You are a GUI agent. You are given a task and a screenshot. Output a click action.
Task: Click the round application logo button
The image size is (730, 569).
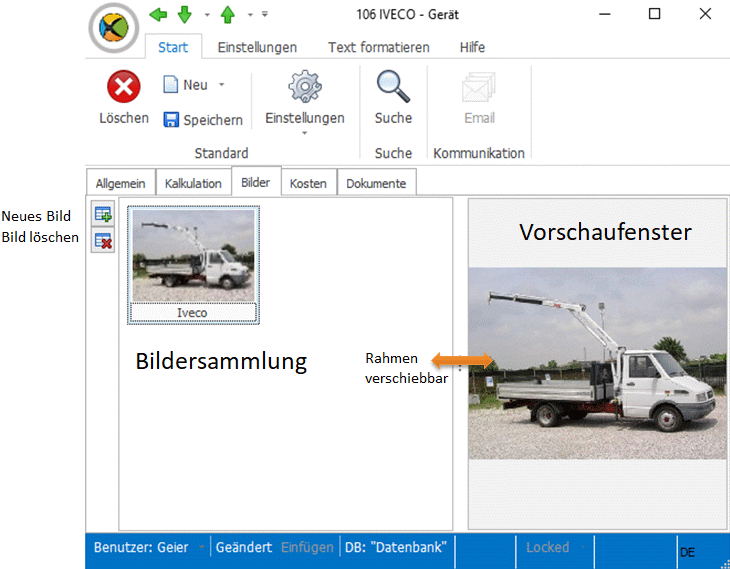(x=114, y=27)
